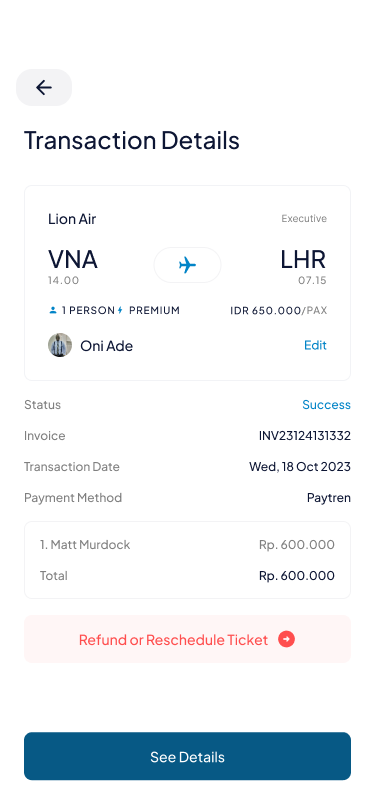Click the Matt Murdock passenger row
Image resolution: width=375 pixels, height=812 pixels.
(188, 544)
